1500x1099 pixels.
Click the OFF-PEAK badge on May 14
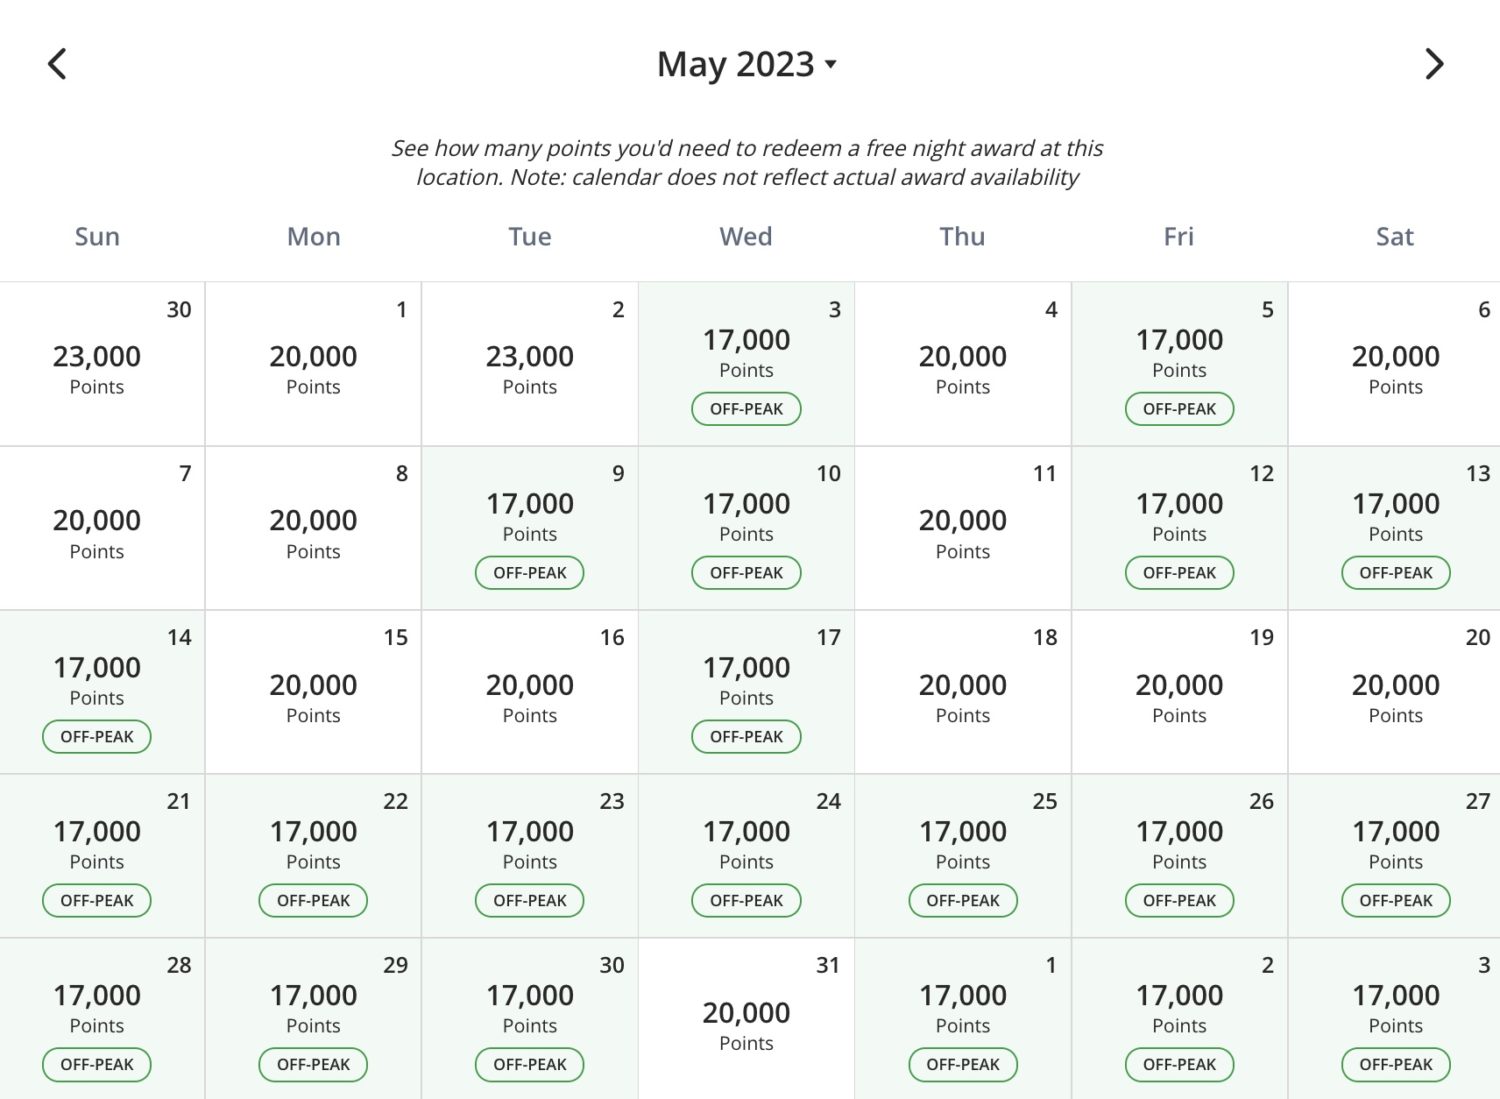pyautogui.click(x=96, y=736)
